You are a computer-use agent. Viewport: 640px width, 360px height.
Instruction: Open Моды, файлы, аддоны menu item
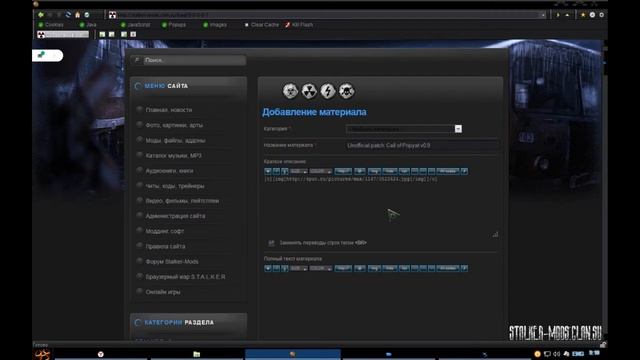coord(175,140)
